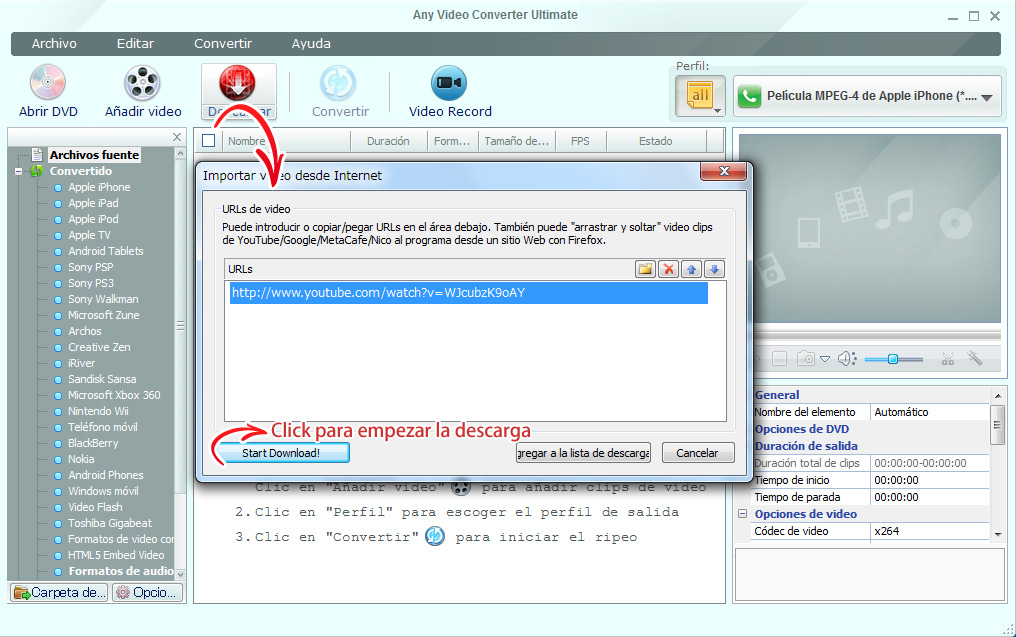Take a snapshot with the camera icon

pos(805,358)
